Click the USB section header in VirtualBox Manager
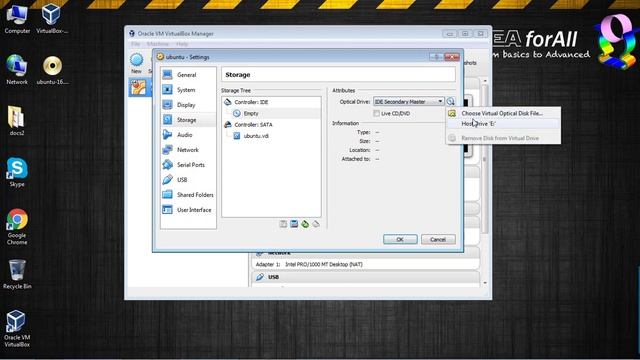 [365, 277]
